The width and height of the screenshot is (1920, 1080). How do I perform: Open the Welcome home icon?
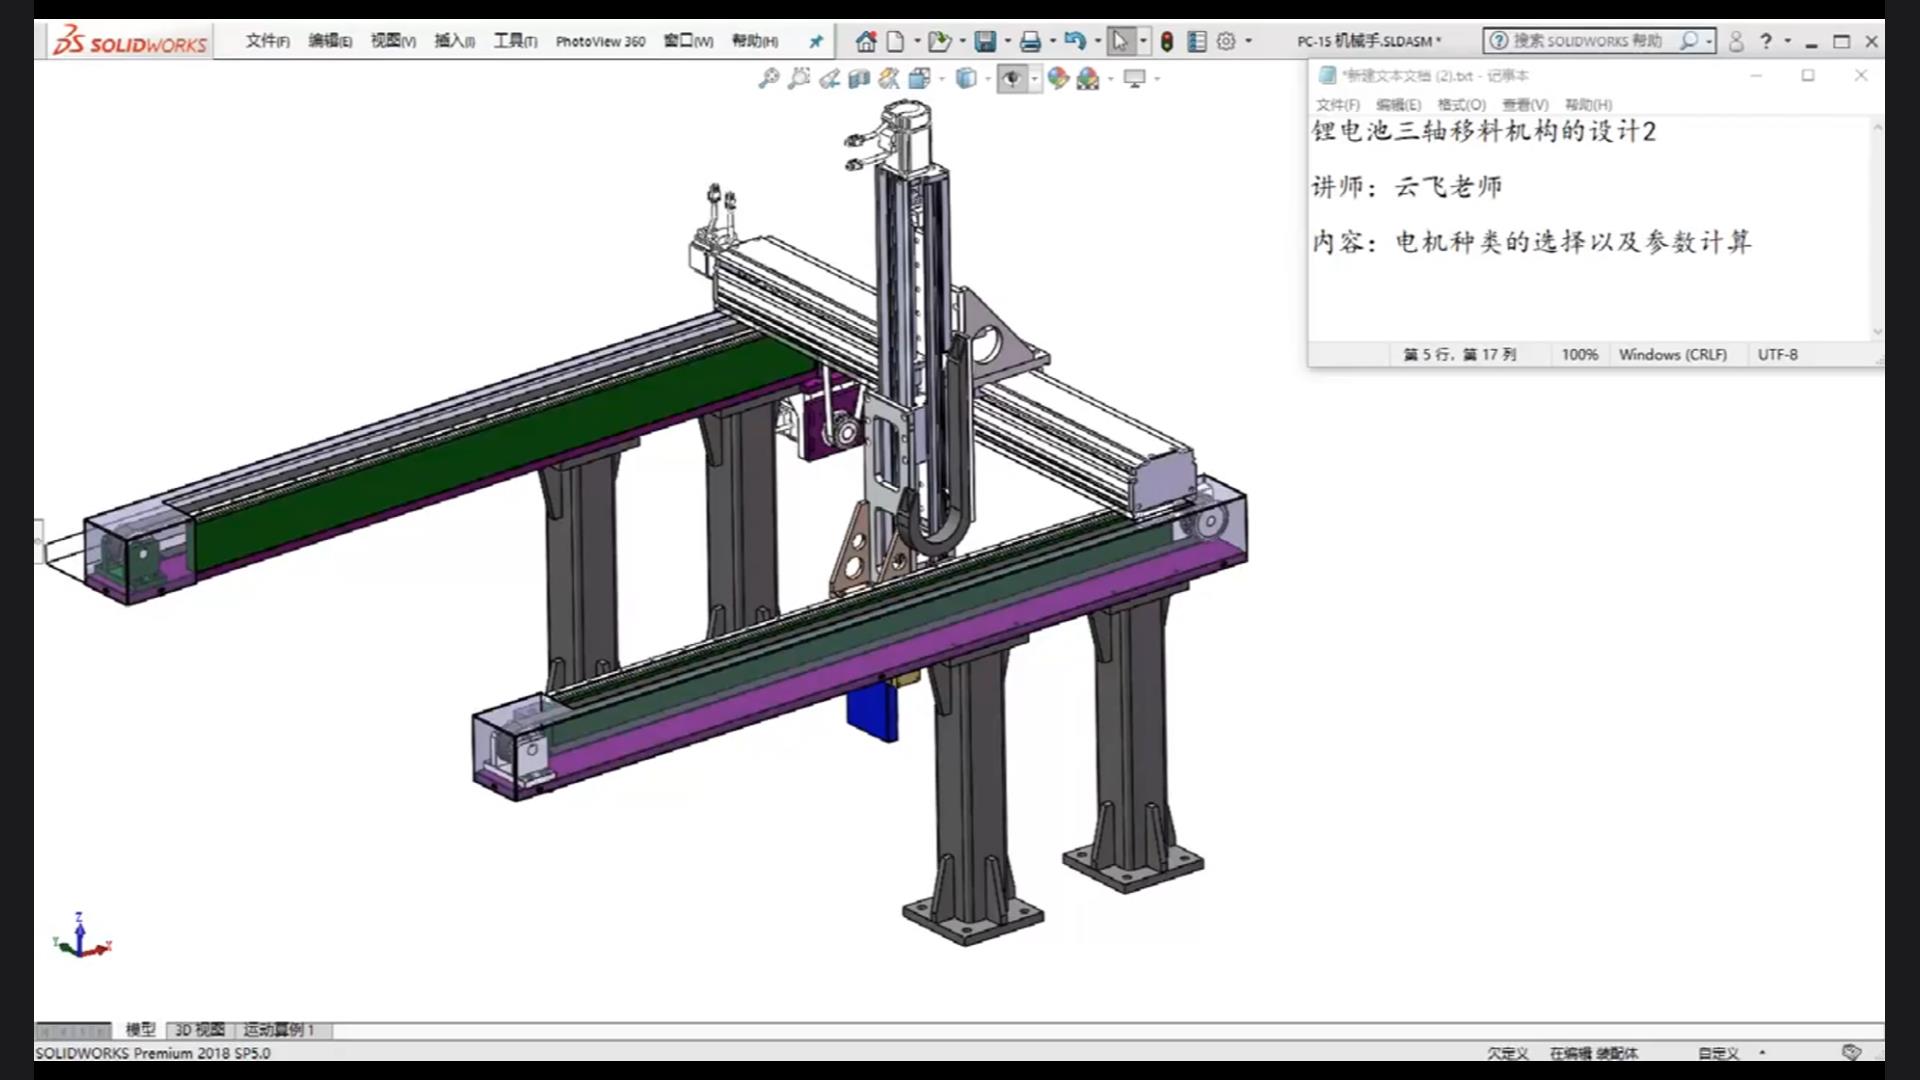(866, 41)
